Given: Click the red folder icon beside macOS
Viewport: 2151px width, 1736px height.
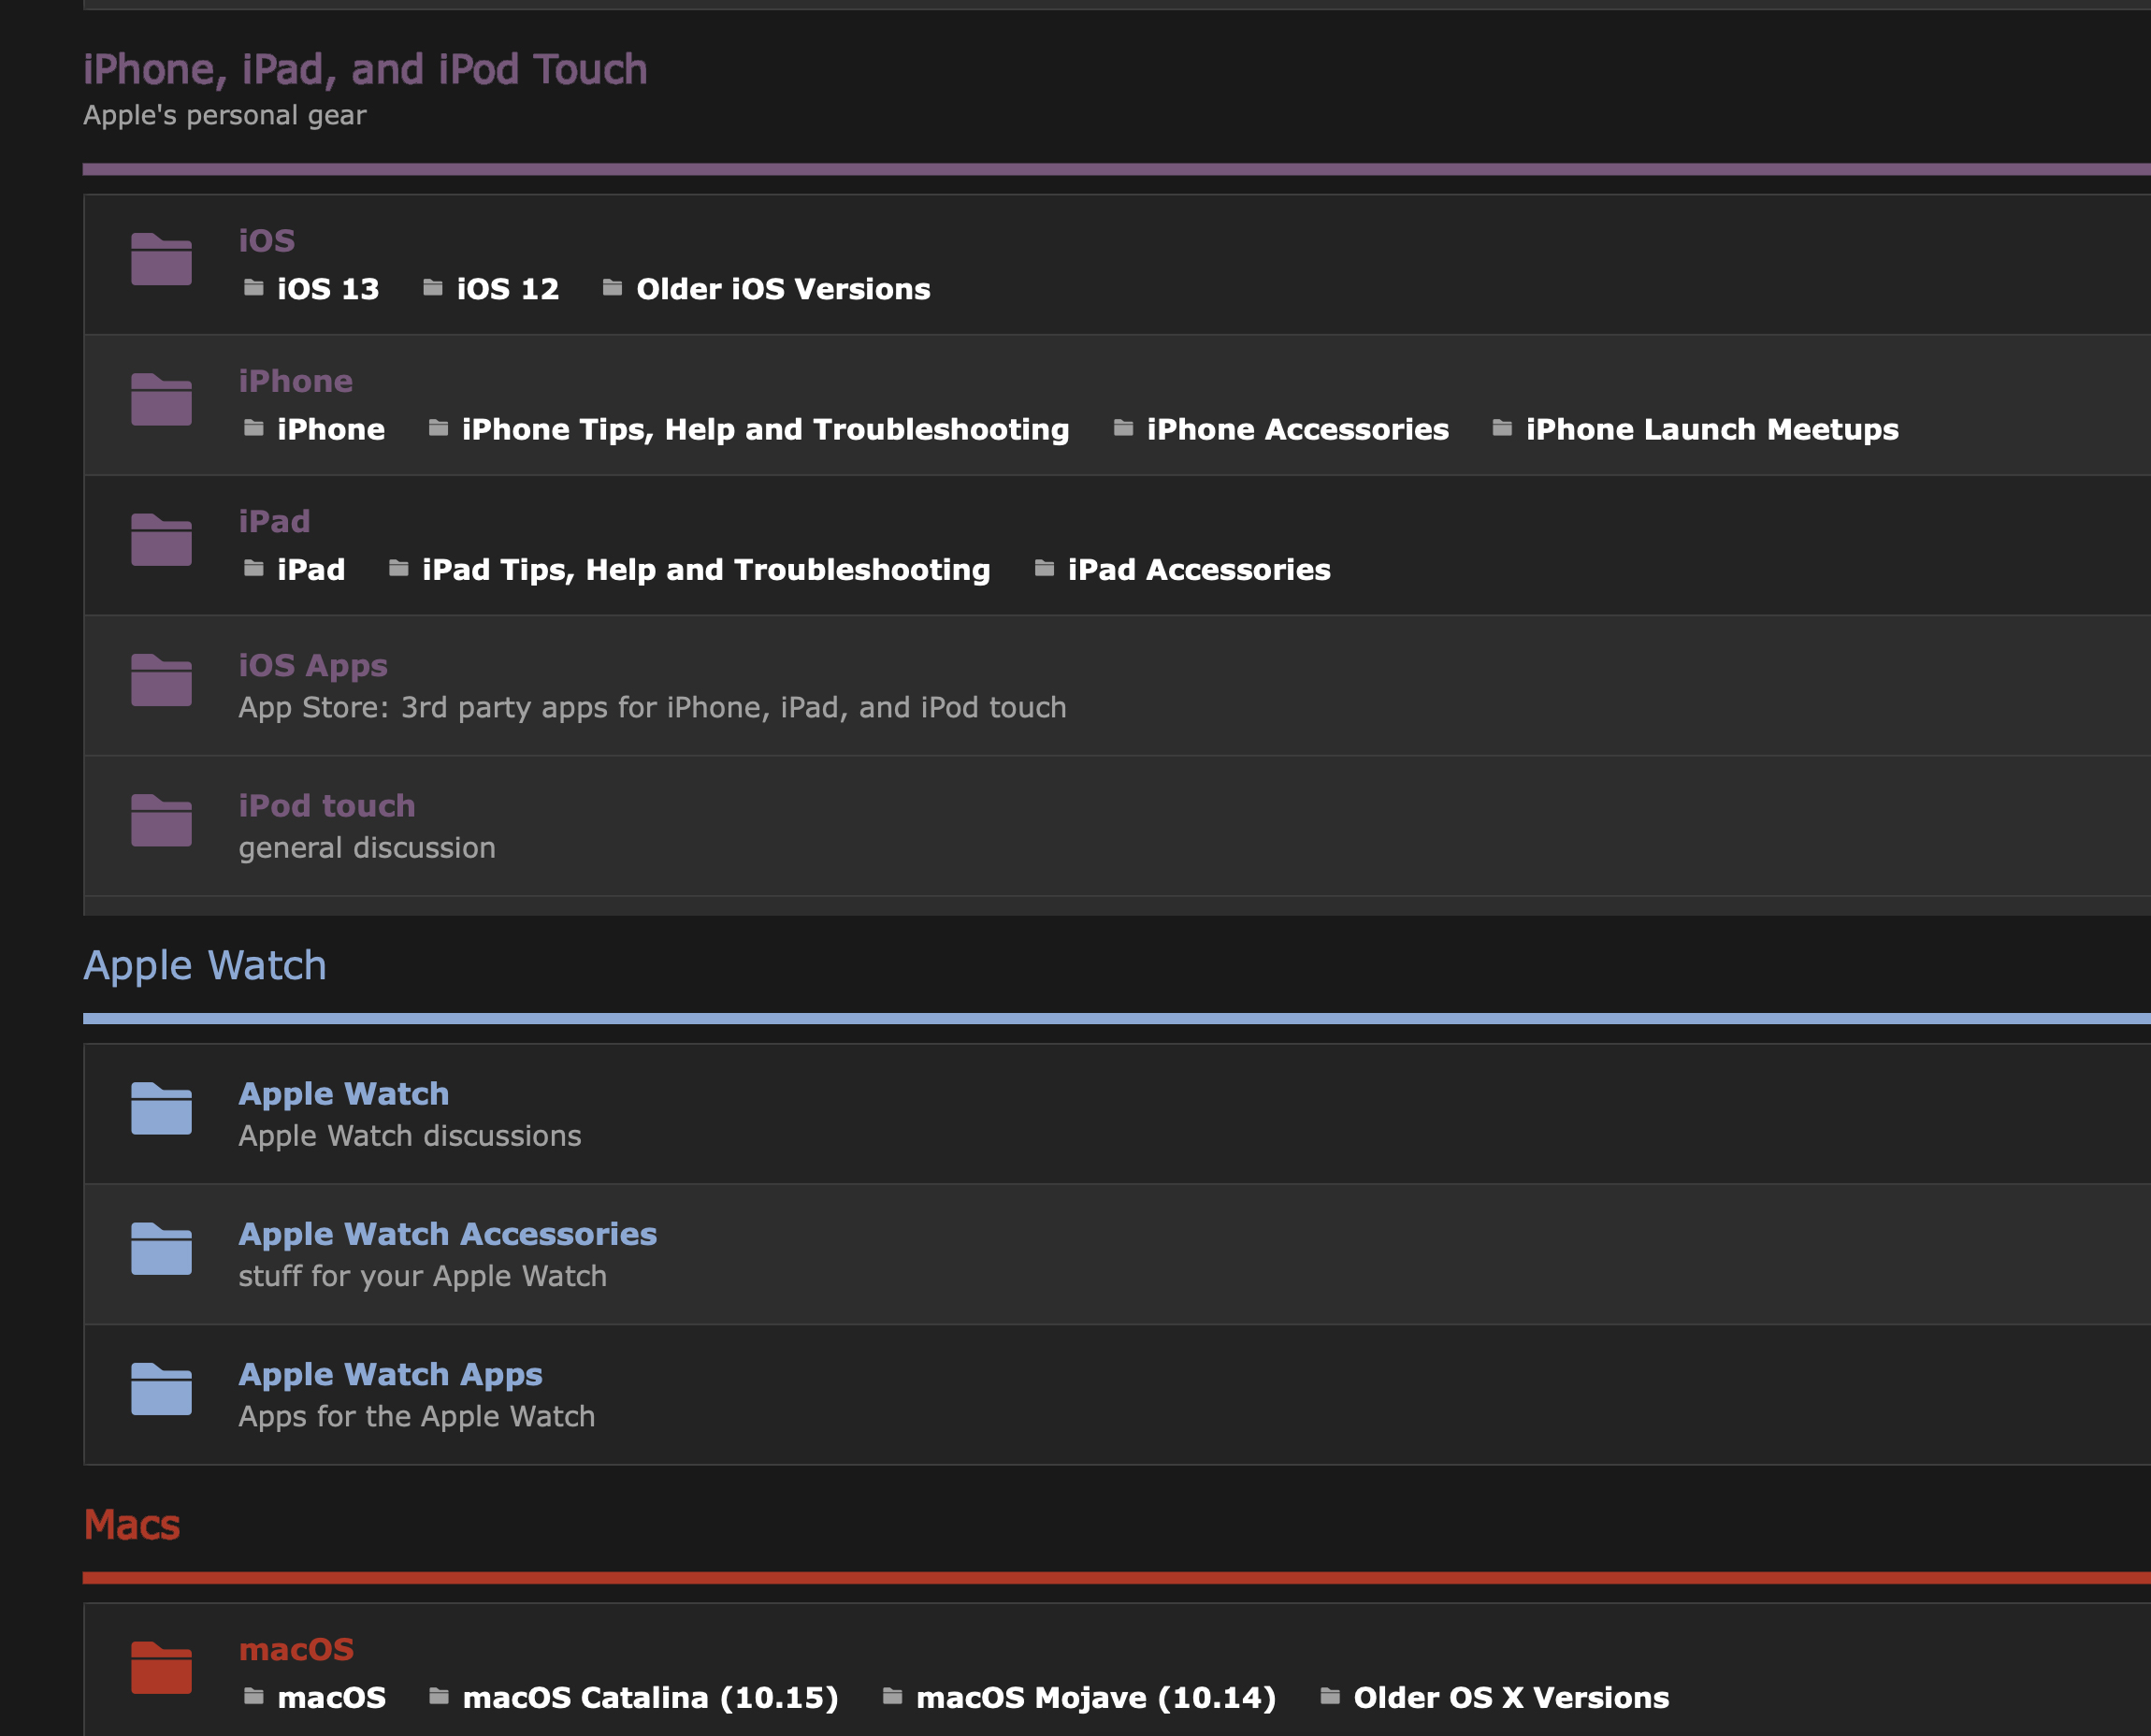Looking at the screenshot, I should [x=161, y=1667].
